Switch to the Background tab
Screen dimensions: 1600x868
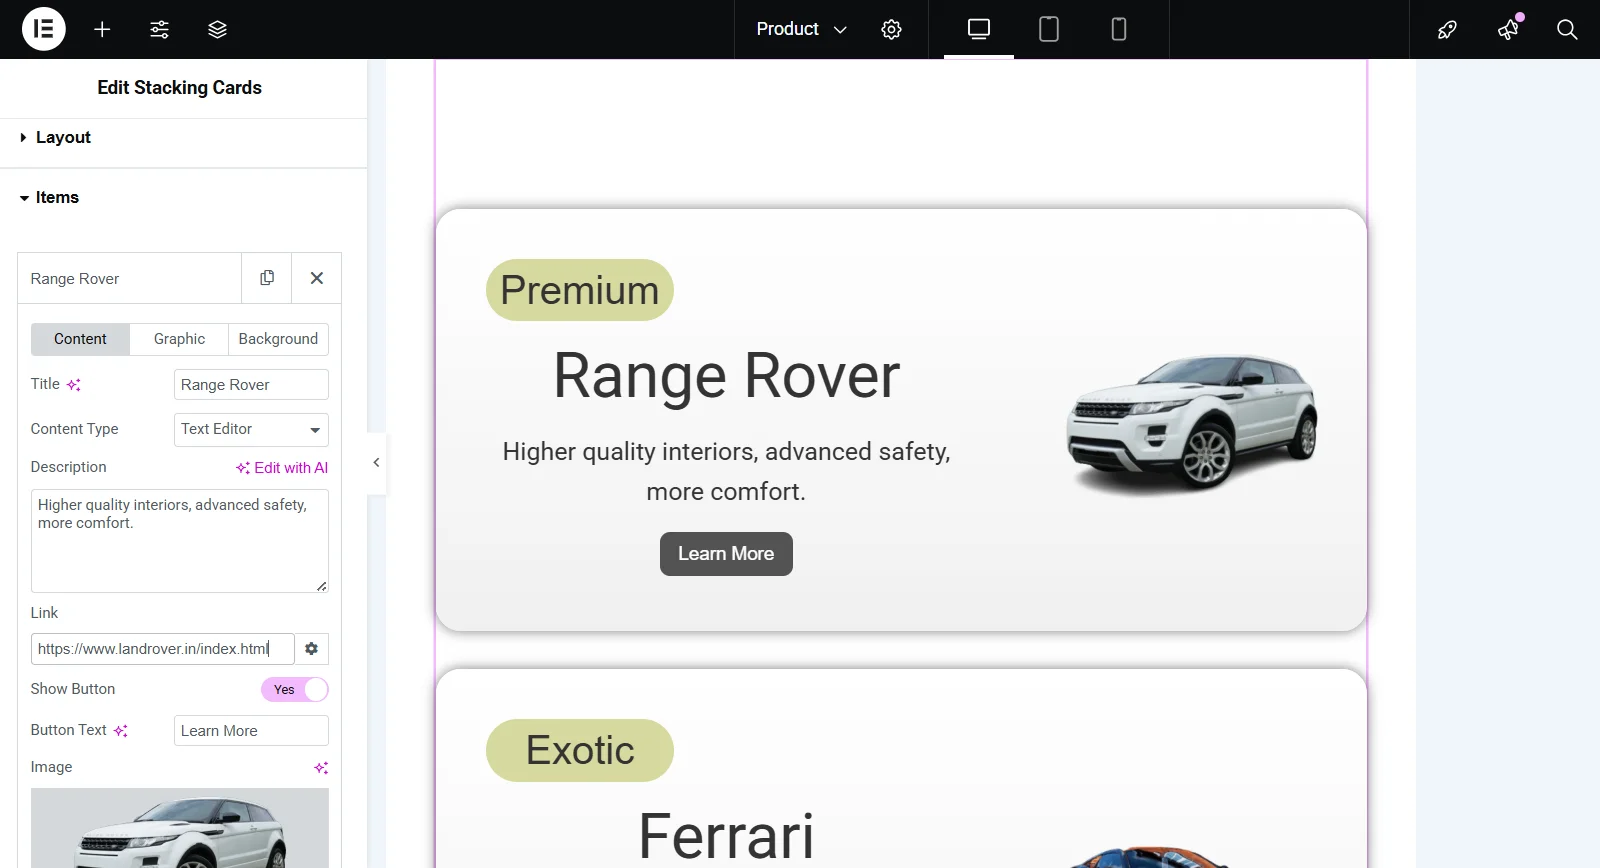278,339
